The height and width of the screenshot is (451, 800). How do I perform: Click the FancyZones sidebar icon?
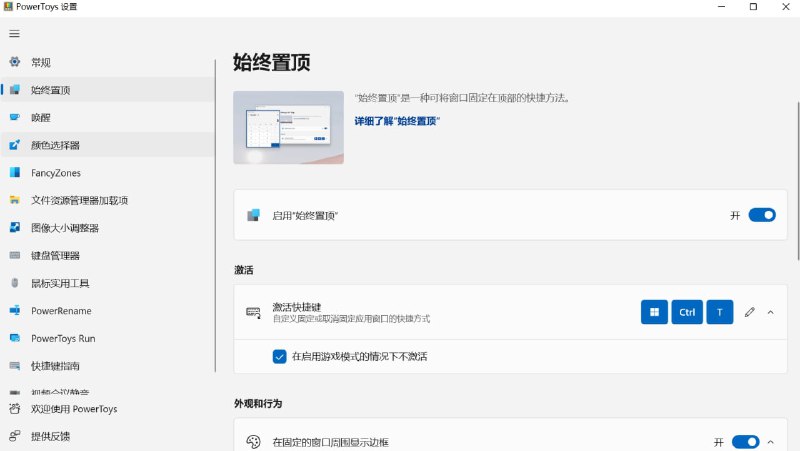pos(15,172)
